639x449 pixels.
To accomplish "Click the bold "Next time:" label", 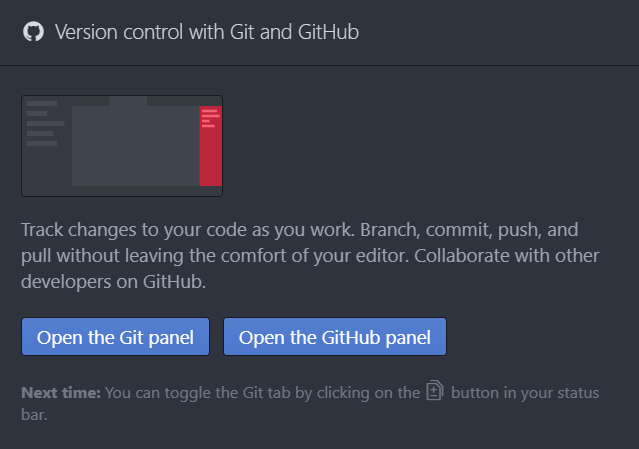I will (60, 392).
